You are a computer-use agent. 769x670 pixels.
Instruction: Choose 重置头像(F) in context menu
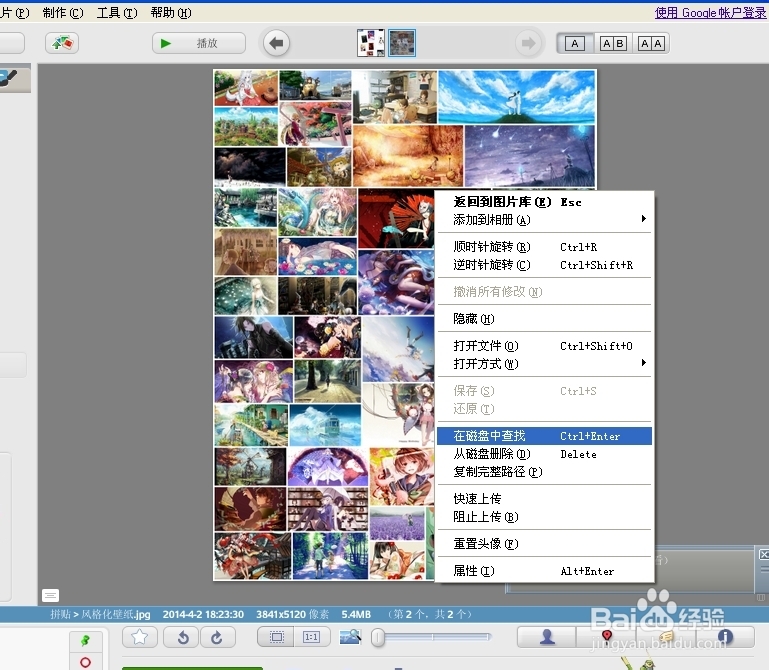[544, 544]
